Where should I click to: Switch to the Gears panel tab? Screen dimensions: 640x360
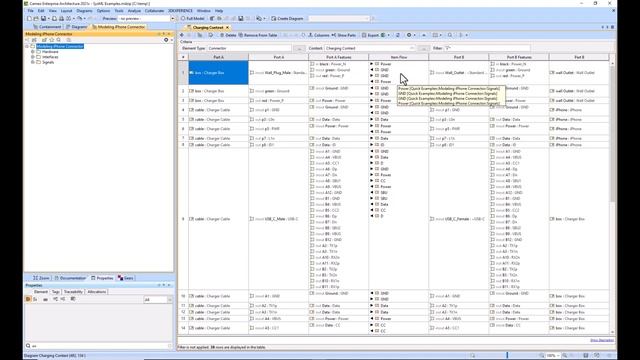pos(126,278)
